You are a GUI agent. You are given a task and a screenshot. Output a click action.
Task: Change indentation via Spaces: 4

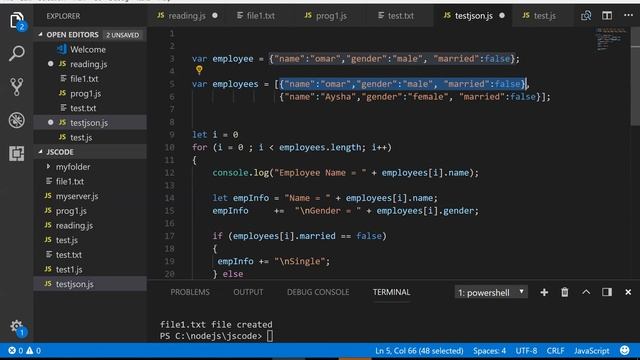[489, 351]
